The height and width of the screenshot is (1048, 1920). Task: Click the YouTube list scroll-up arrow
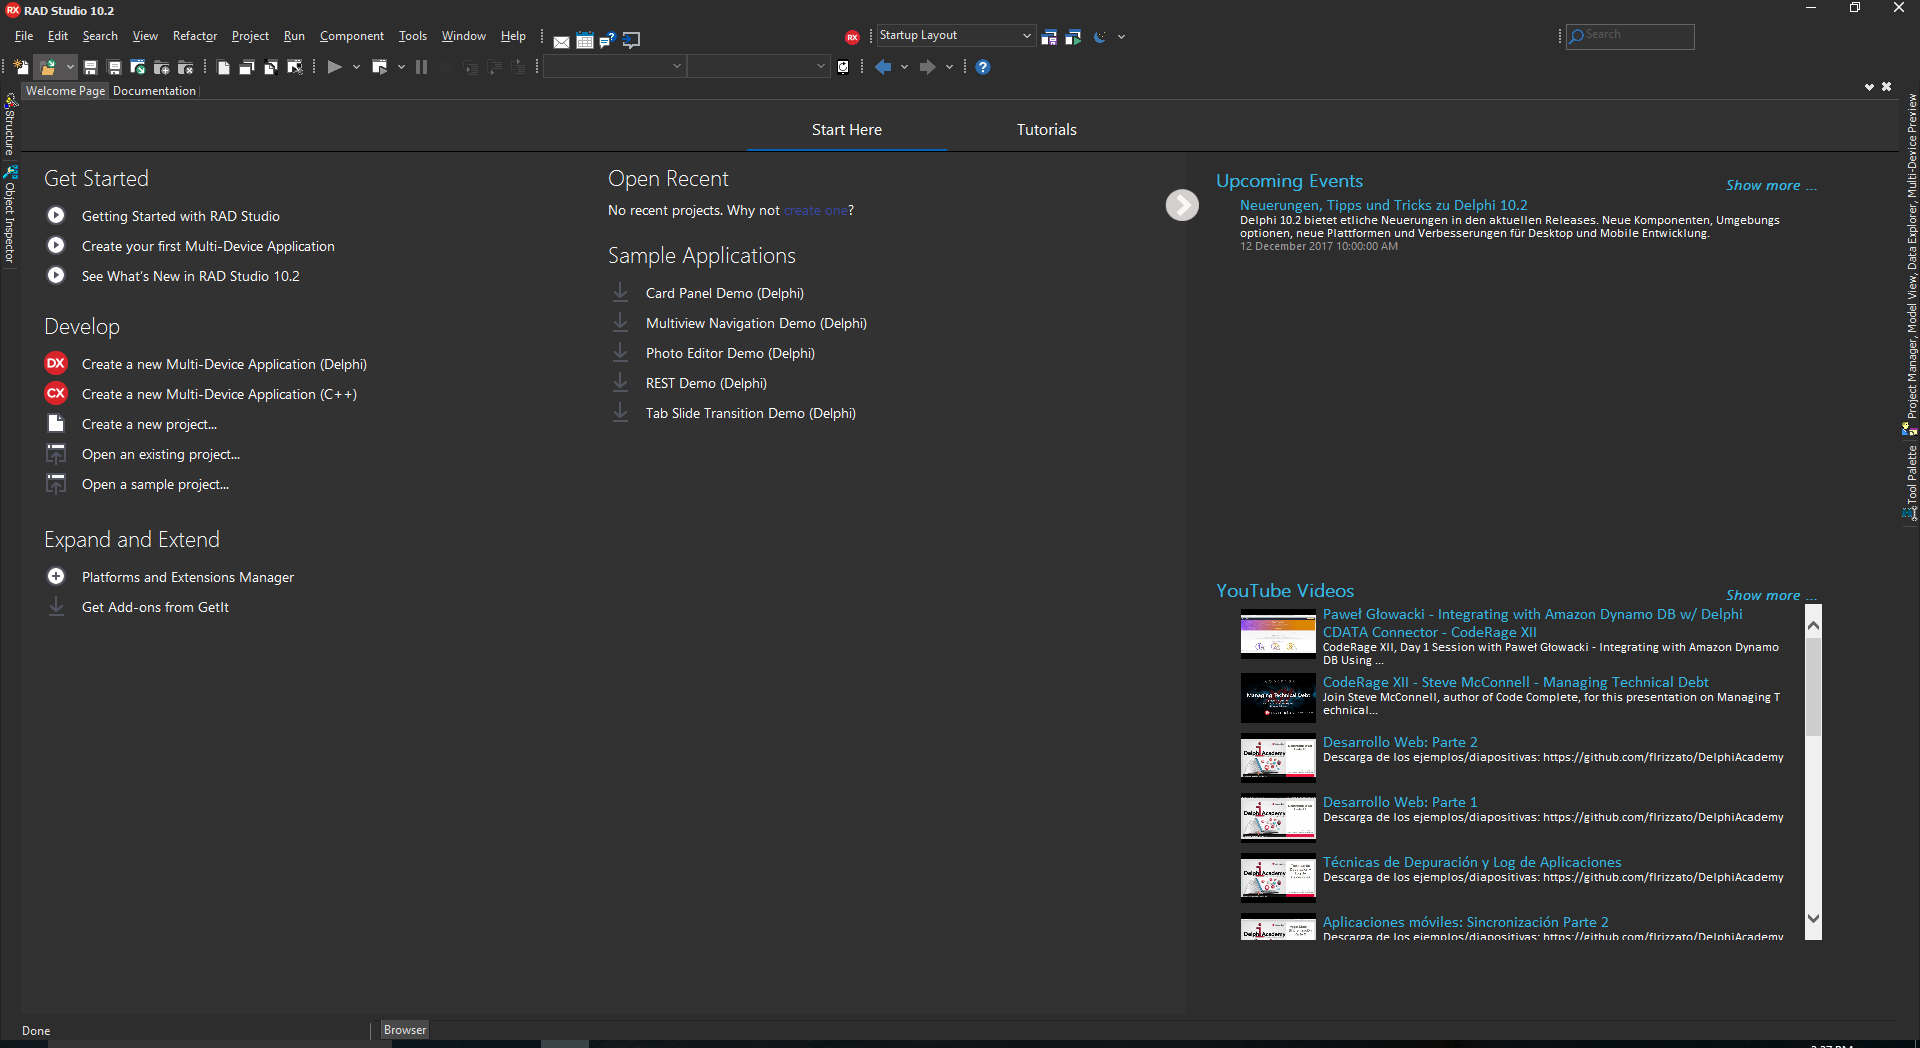coord(1813,625)
